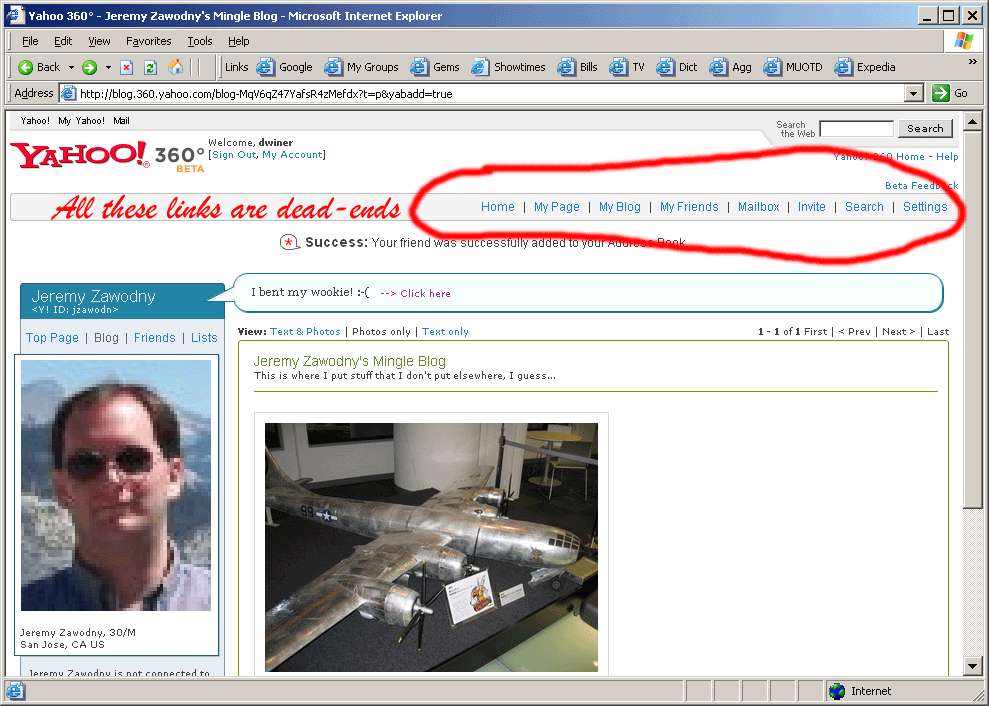Click the airplane model photo thumbnail

coord(431,546)
